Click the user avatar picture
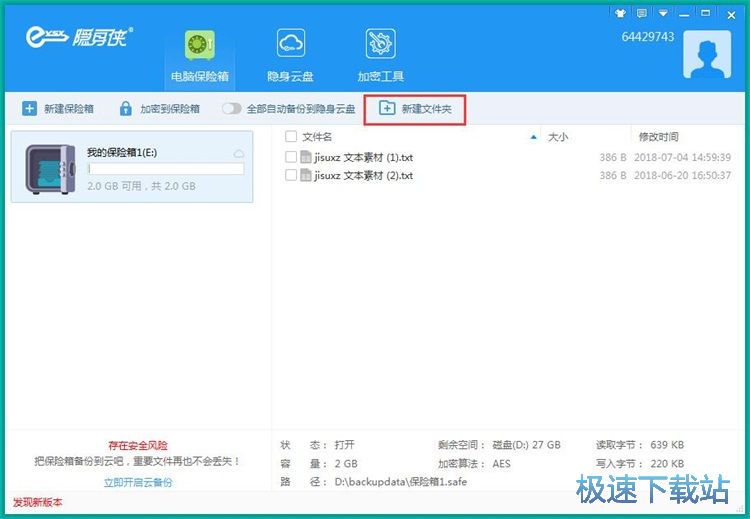Image resolution: width=750 pixels, height=519 pixels. pos(707,54)
